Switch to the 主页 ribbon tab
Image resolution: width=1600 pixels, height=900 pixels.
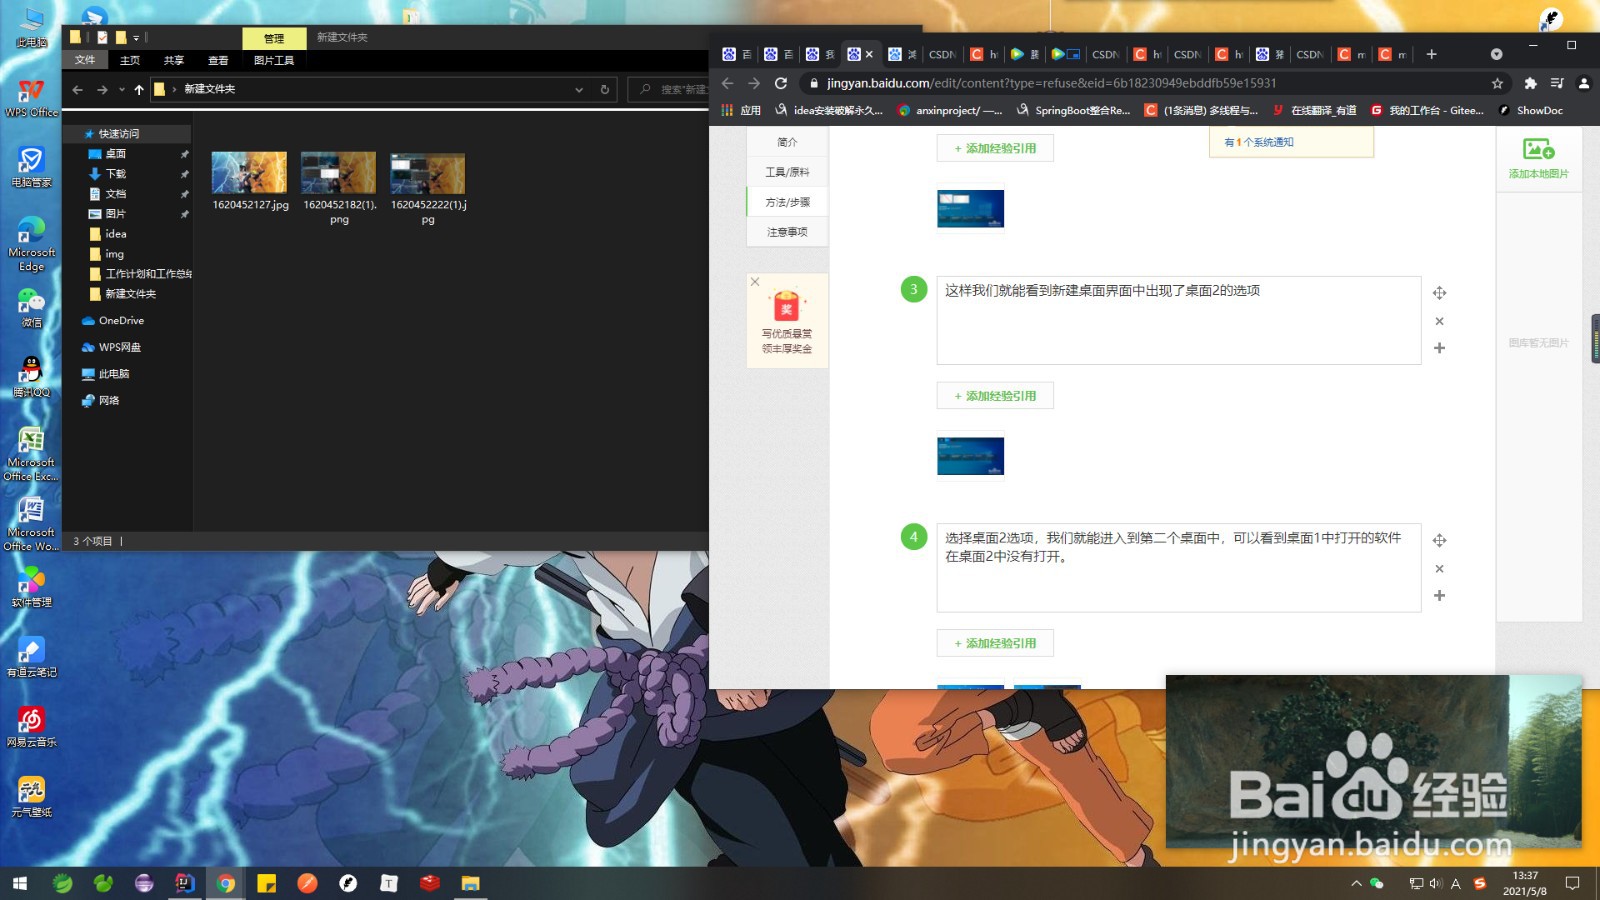click(130, 61)
